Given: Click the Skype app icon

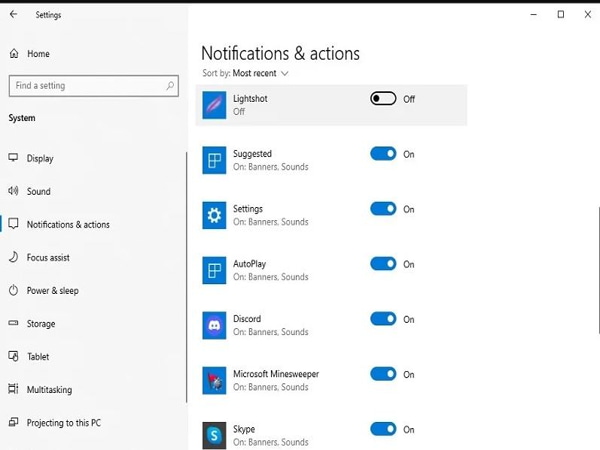Looking at the screenshot, I should click(x=214, y=435).
